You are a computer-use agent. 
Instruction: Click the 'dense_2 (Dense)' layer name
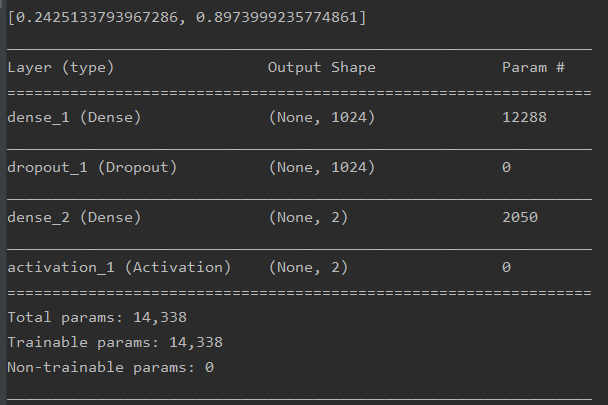click(74, 218)
